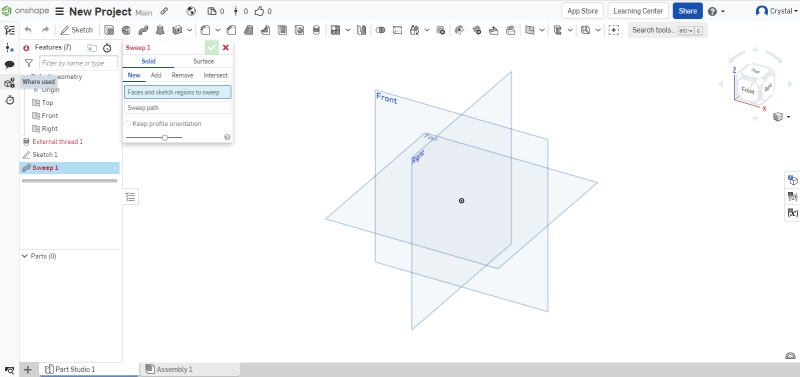
Task: Click the filter funnel icon in Features
Action: [29, 63]
